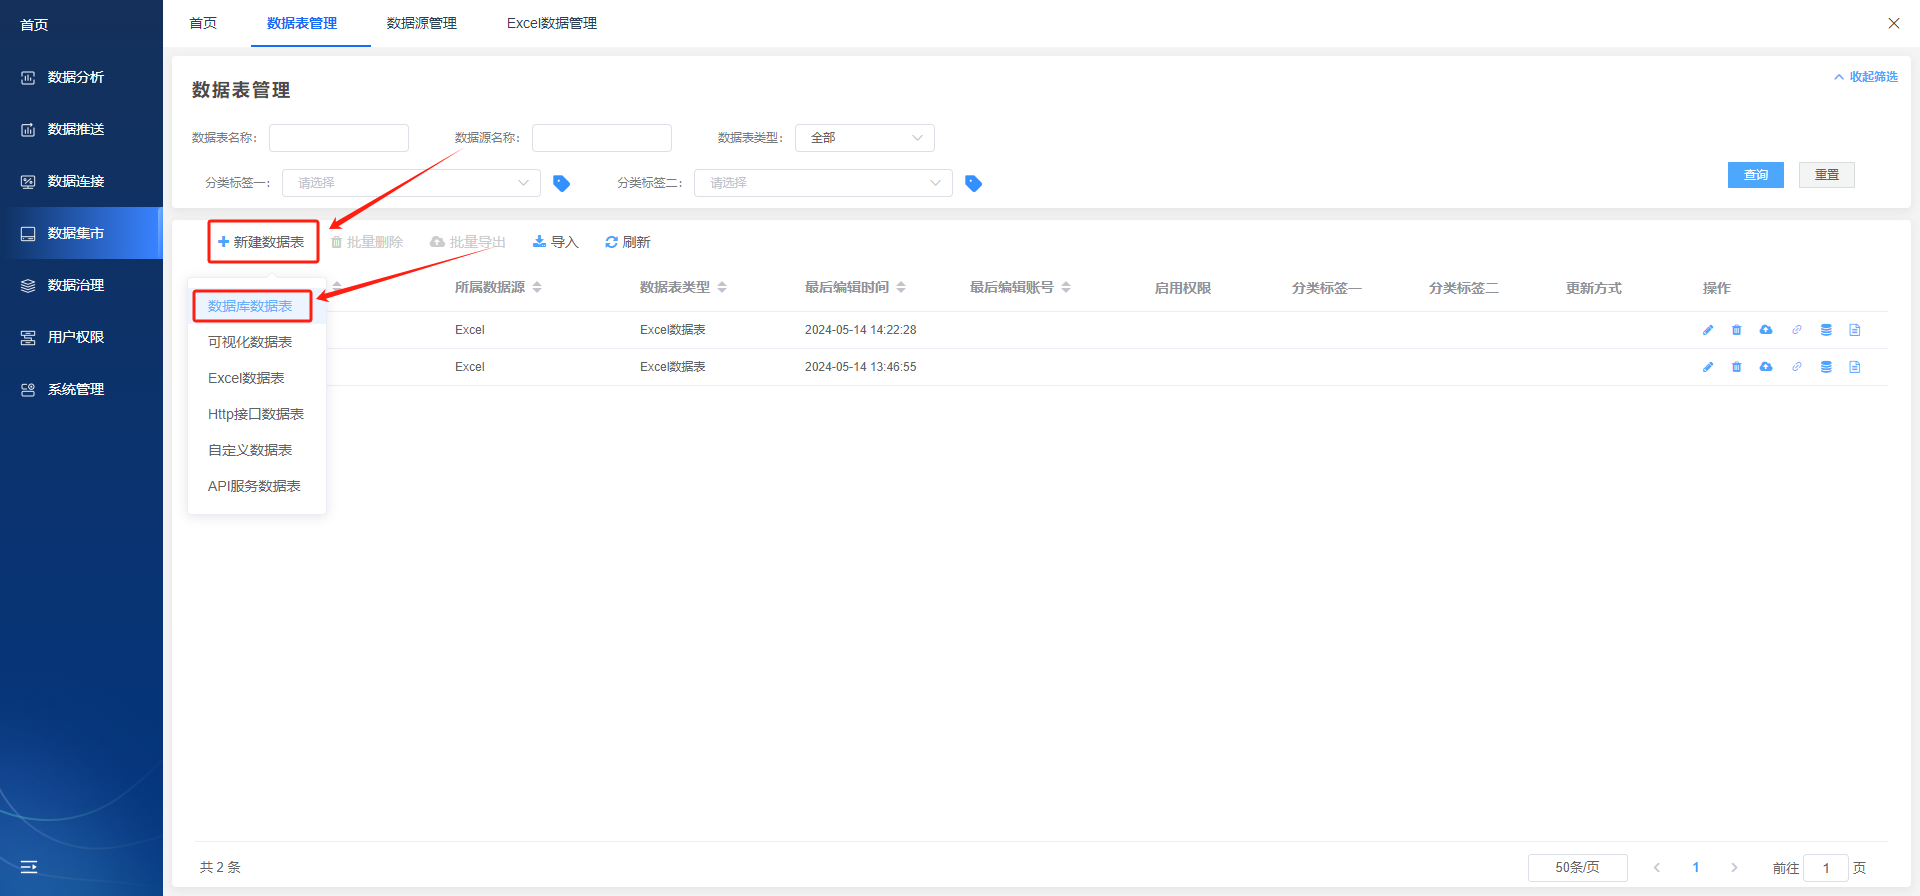1920x896 pixels.
Task: Sort by 最后编辑时间 column arrows
Action: pyautogui.click(x=901, y=287)
